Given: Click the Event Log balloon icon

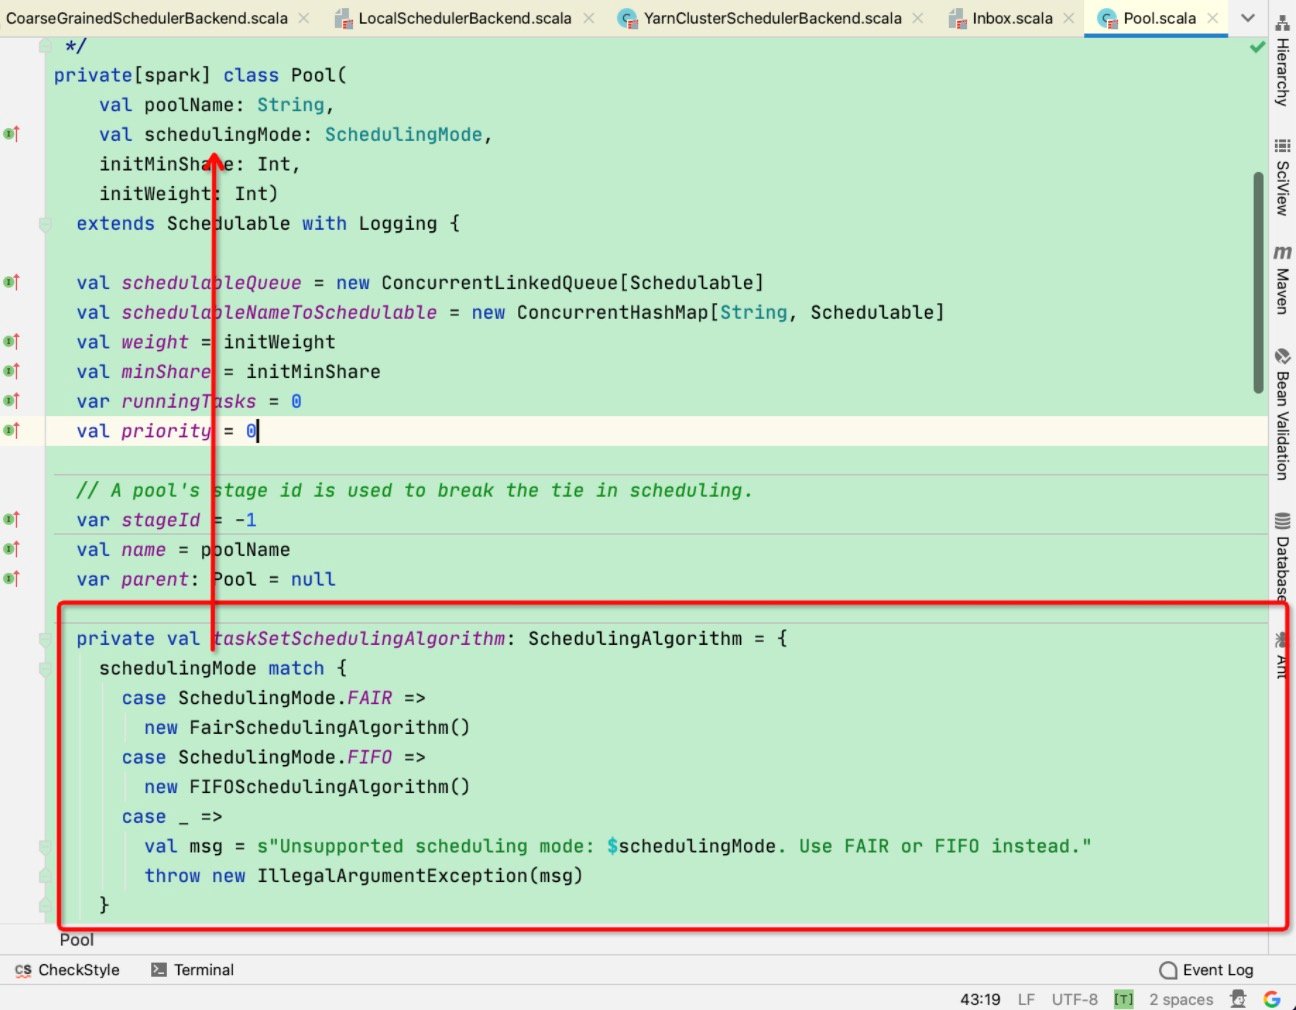Looking at the screenshot, I should coord(1168,970).
